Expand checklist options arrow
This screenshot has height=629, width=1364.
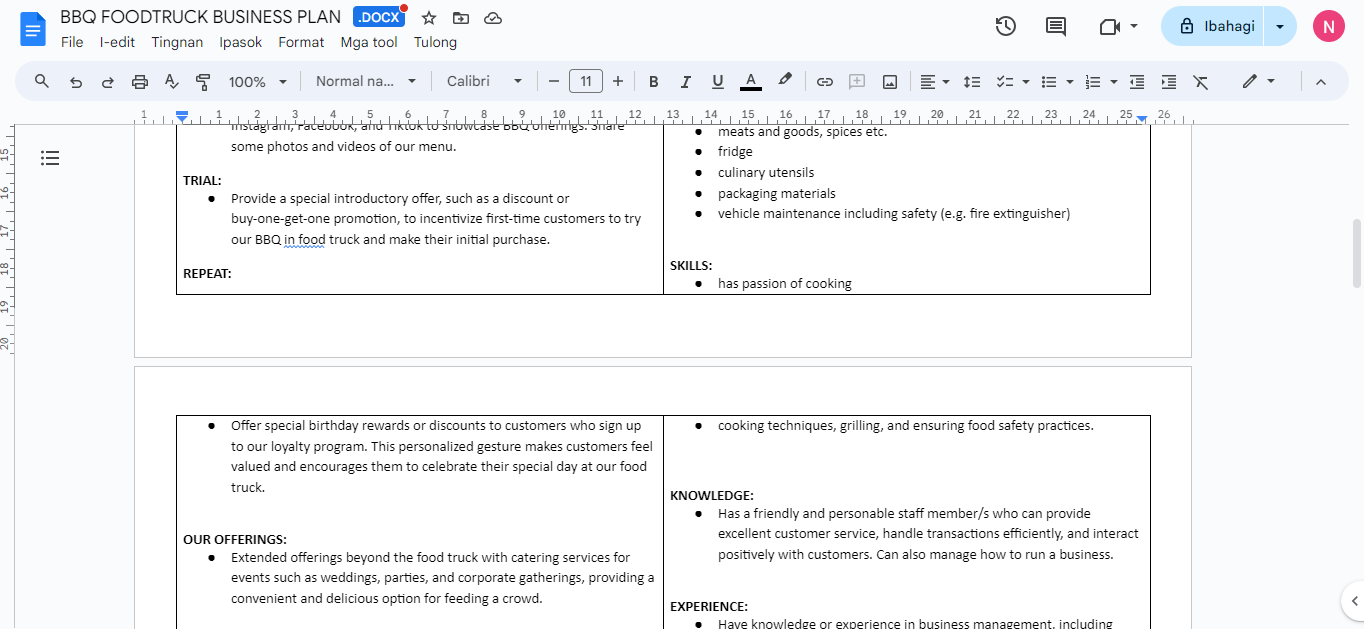pos(1026,82)
